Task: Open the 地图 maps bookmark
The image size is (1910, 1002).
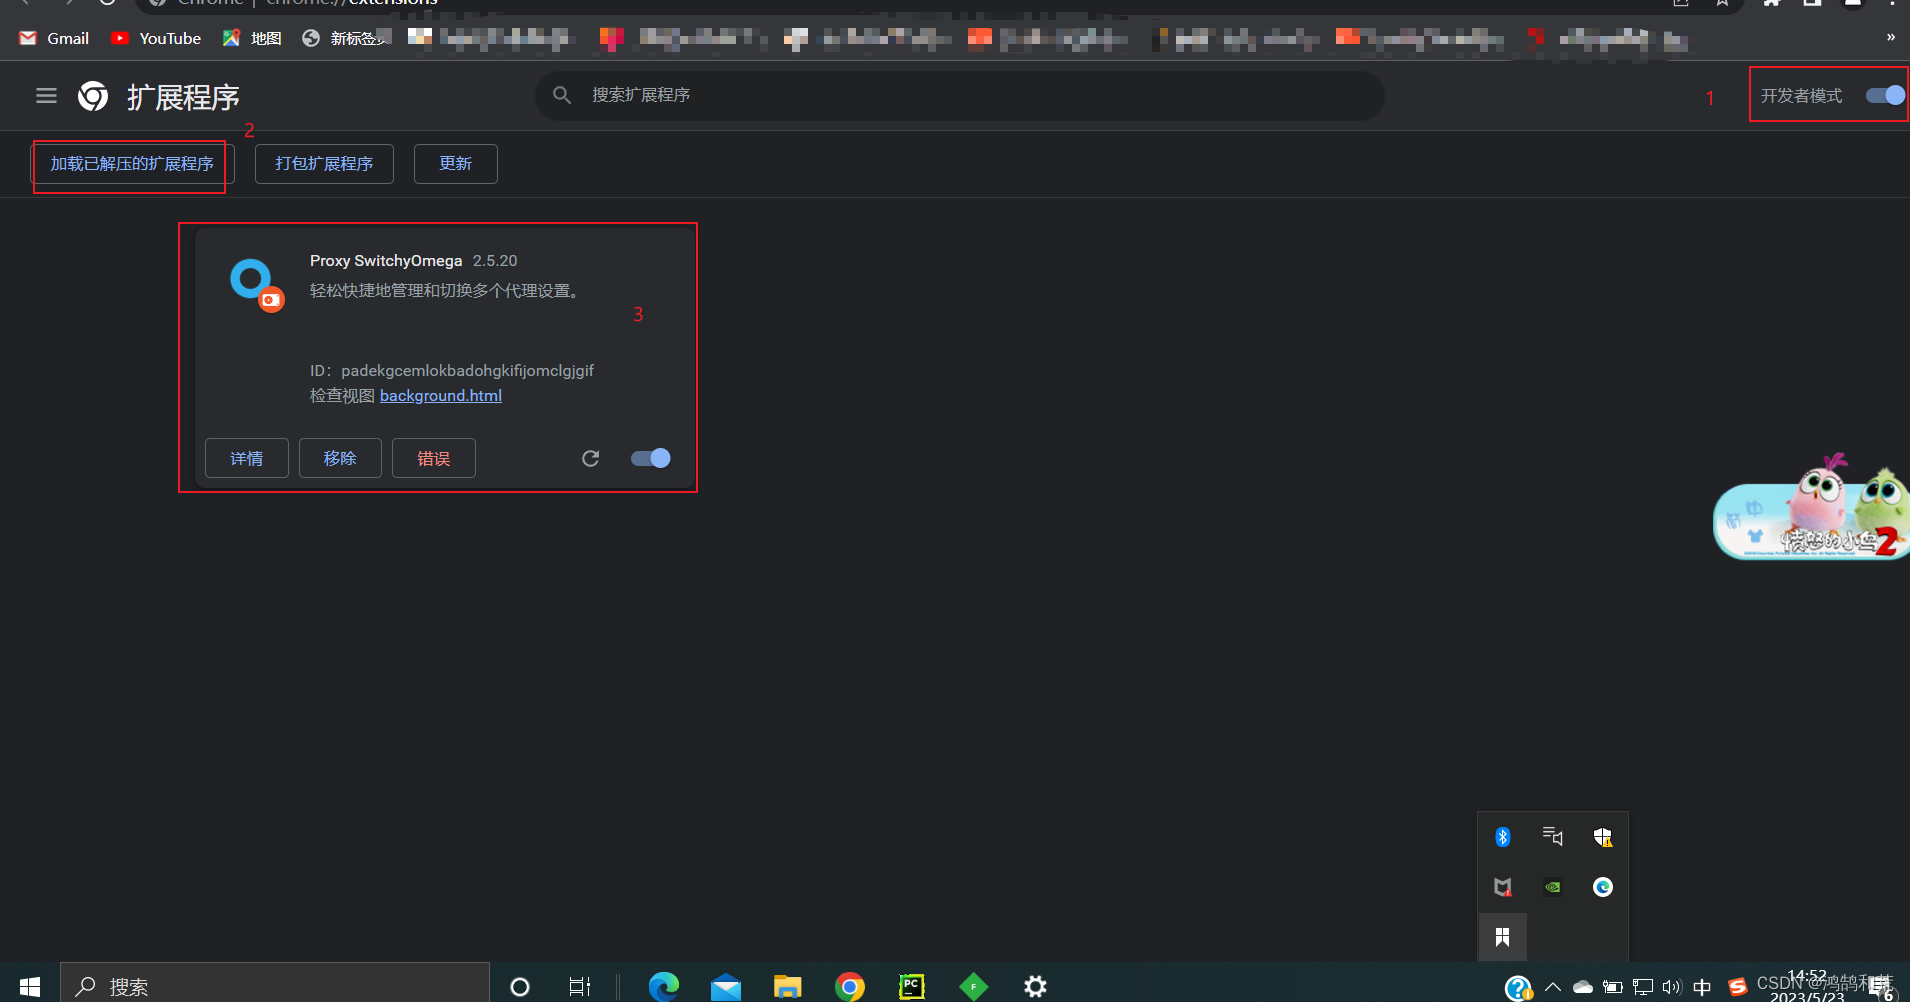Action: [252, 38]
